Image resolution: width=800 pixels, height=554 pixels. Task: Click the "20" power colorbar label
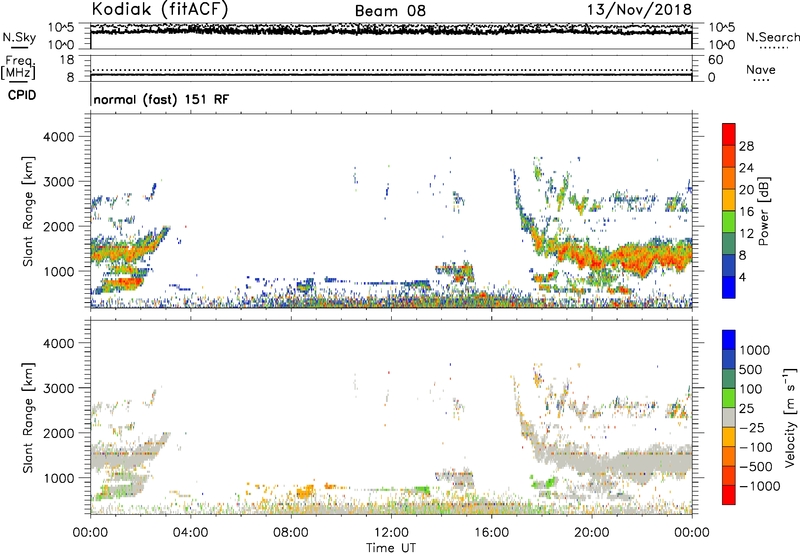746,190
